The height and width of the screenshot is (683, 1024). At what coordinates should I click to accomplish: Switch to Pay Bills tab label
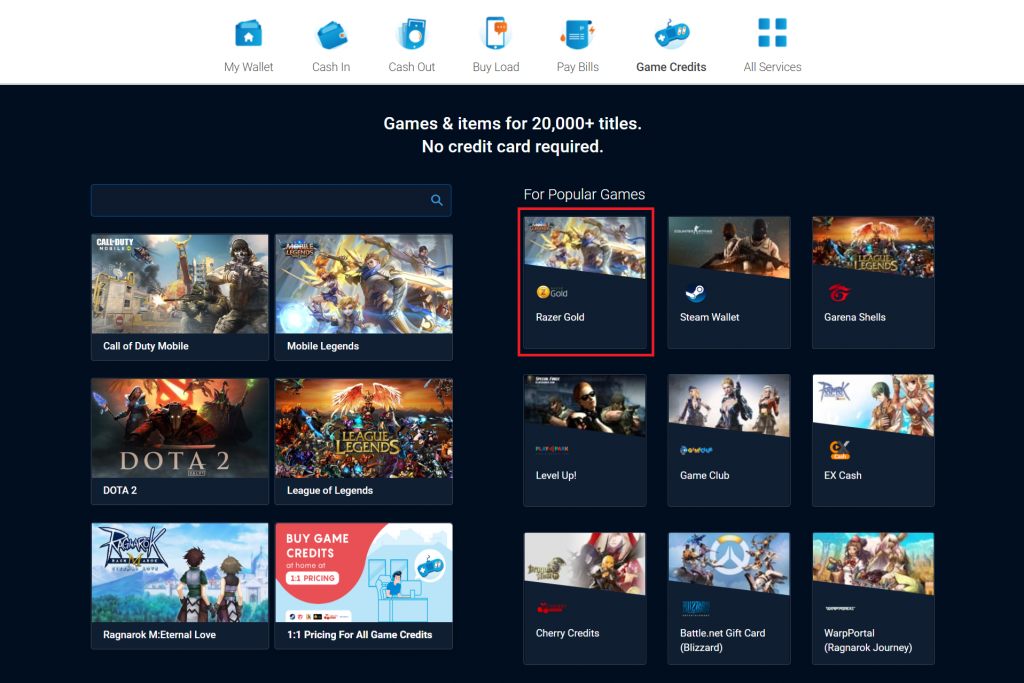coord(577,67)
